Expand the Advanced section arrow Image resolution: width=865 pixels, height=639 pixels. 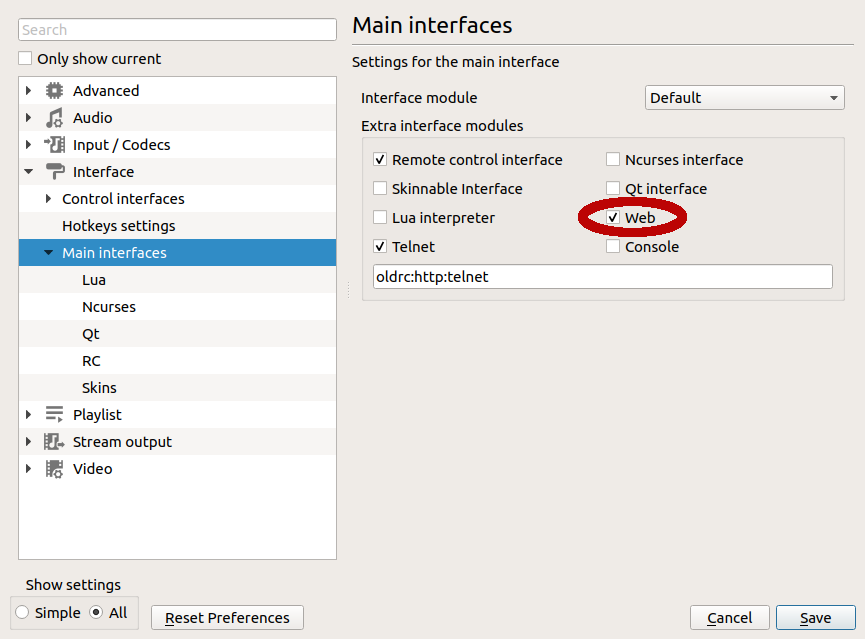point(29,91)
